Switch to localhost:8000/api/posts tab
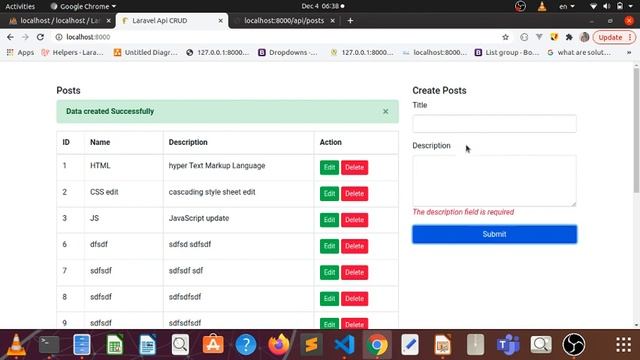 (284, 20)
